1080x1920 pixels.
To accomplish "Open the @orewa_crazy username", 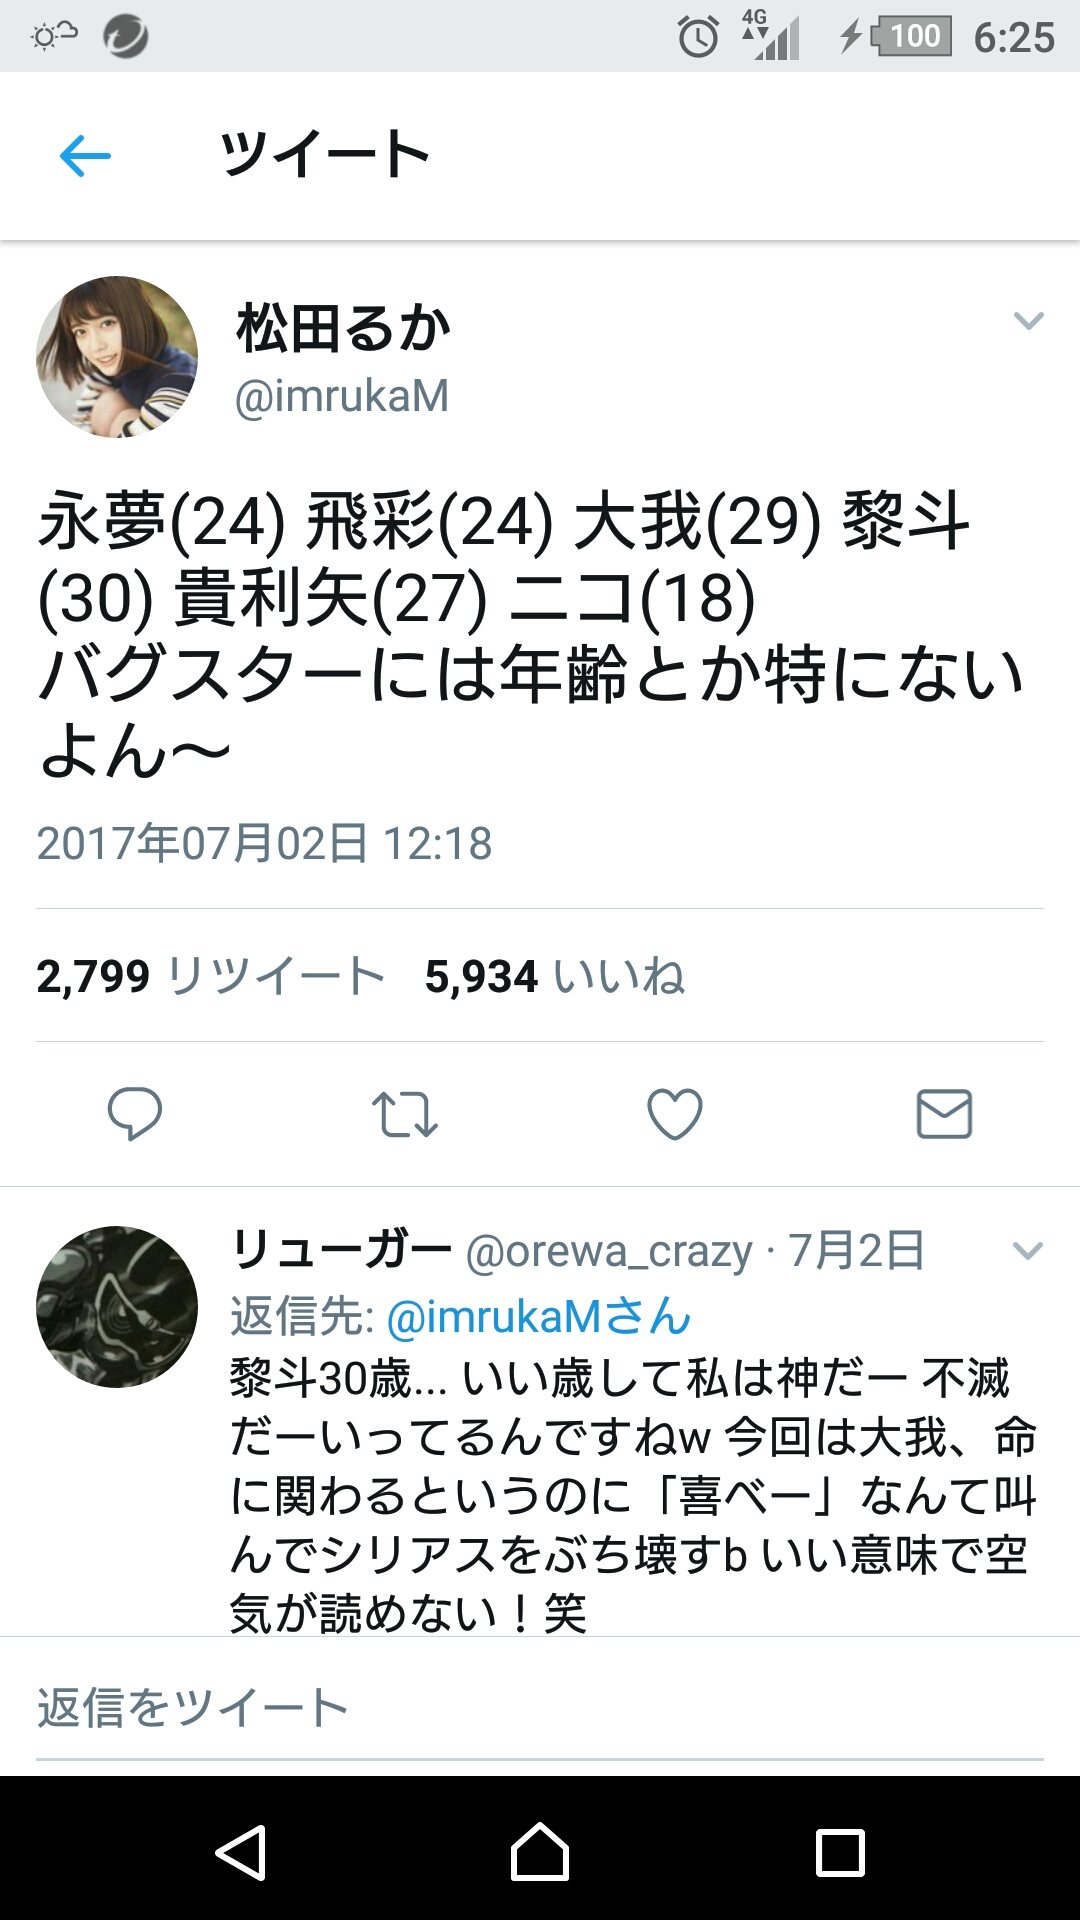I will (609, 1251).
